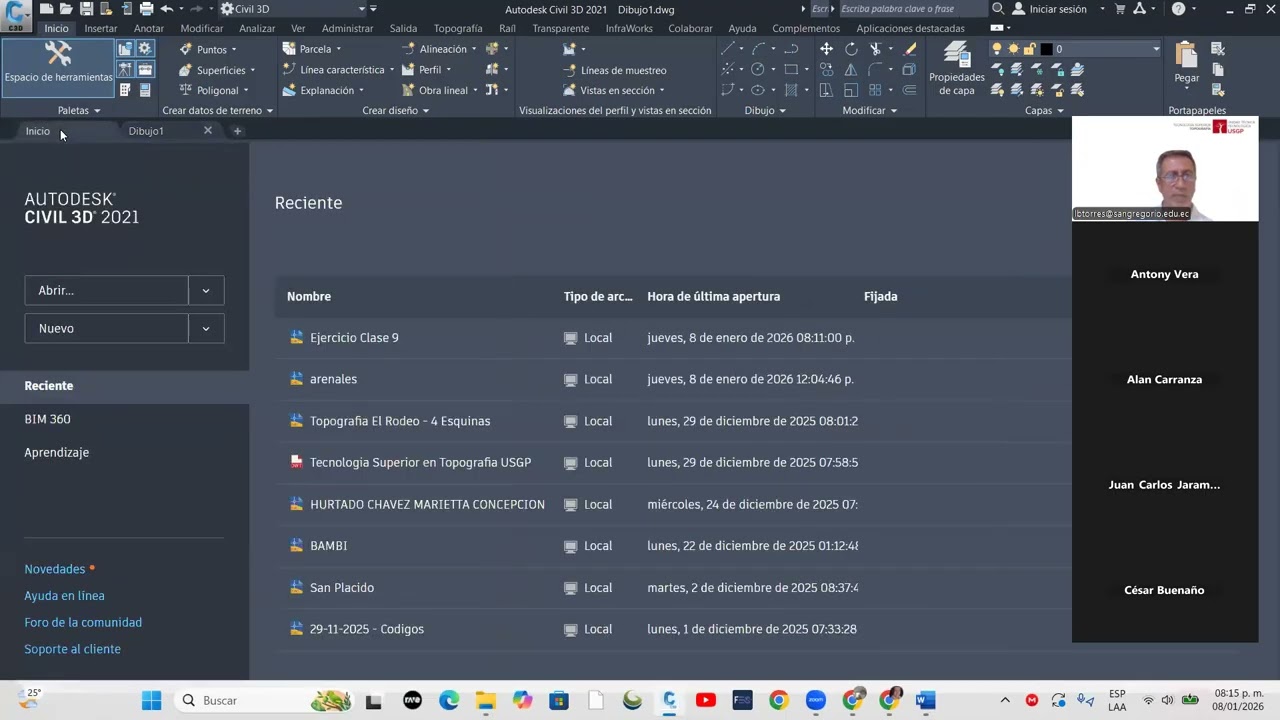The width and height of the screenshot is (1280, 720).
Task: Switch to the Dibujo1 file tab
Action: coord(146,131)
